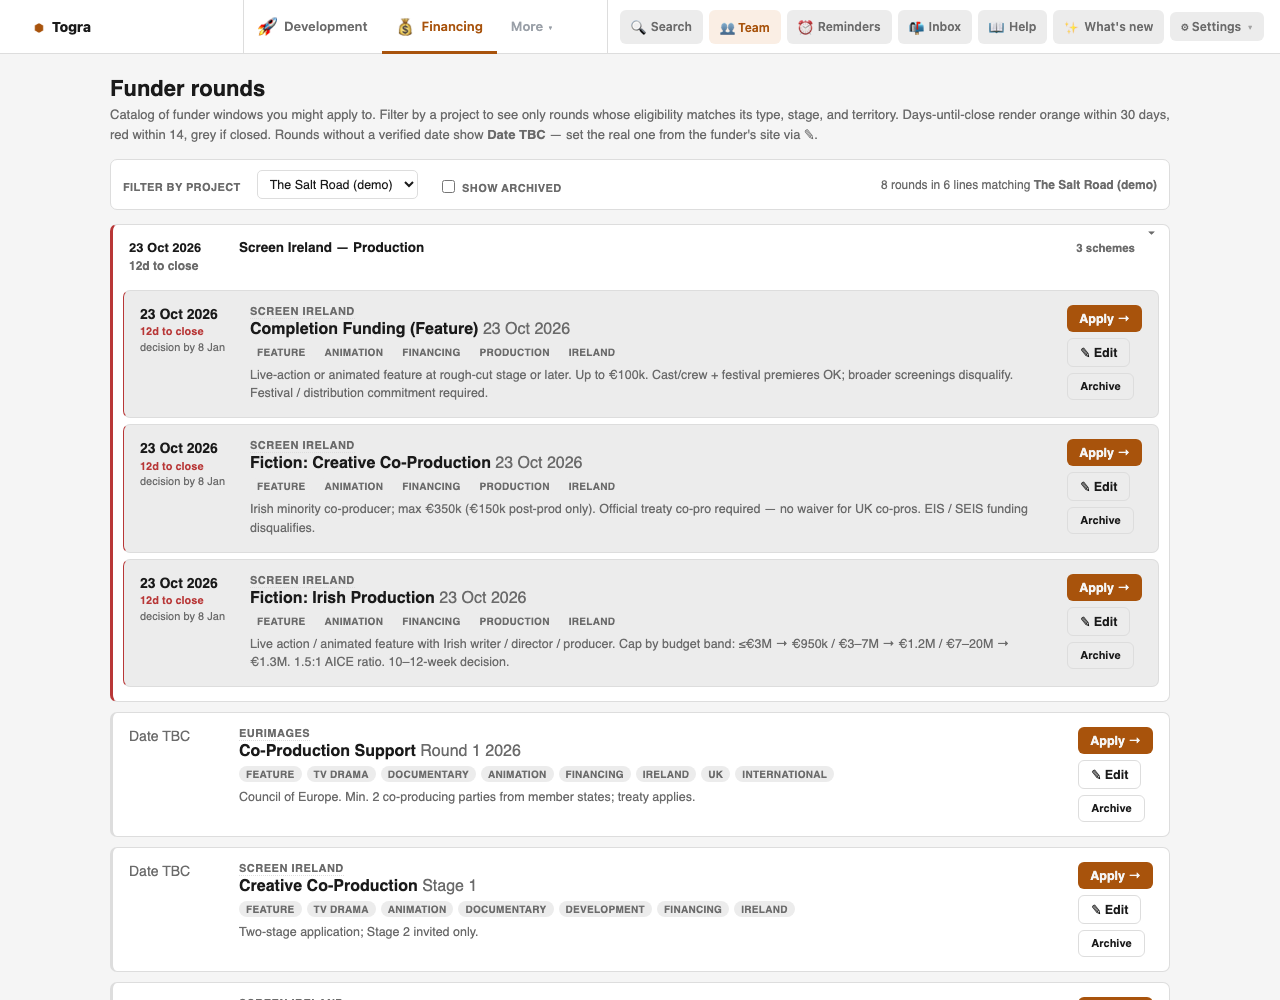
Task: Archive the Fiction: Irish Production scheme
Action: click(1100, 656)
